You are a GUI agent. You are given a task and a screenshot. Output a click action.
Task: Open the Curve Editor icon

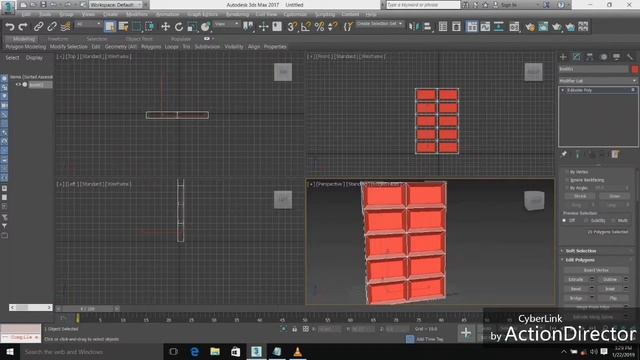[485, 27]
